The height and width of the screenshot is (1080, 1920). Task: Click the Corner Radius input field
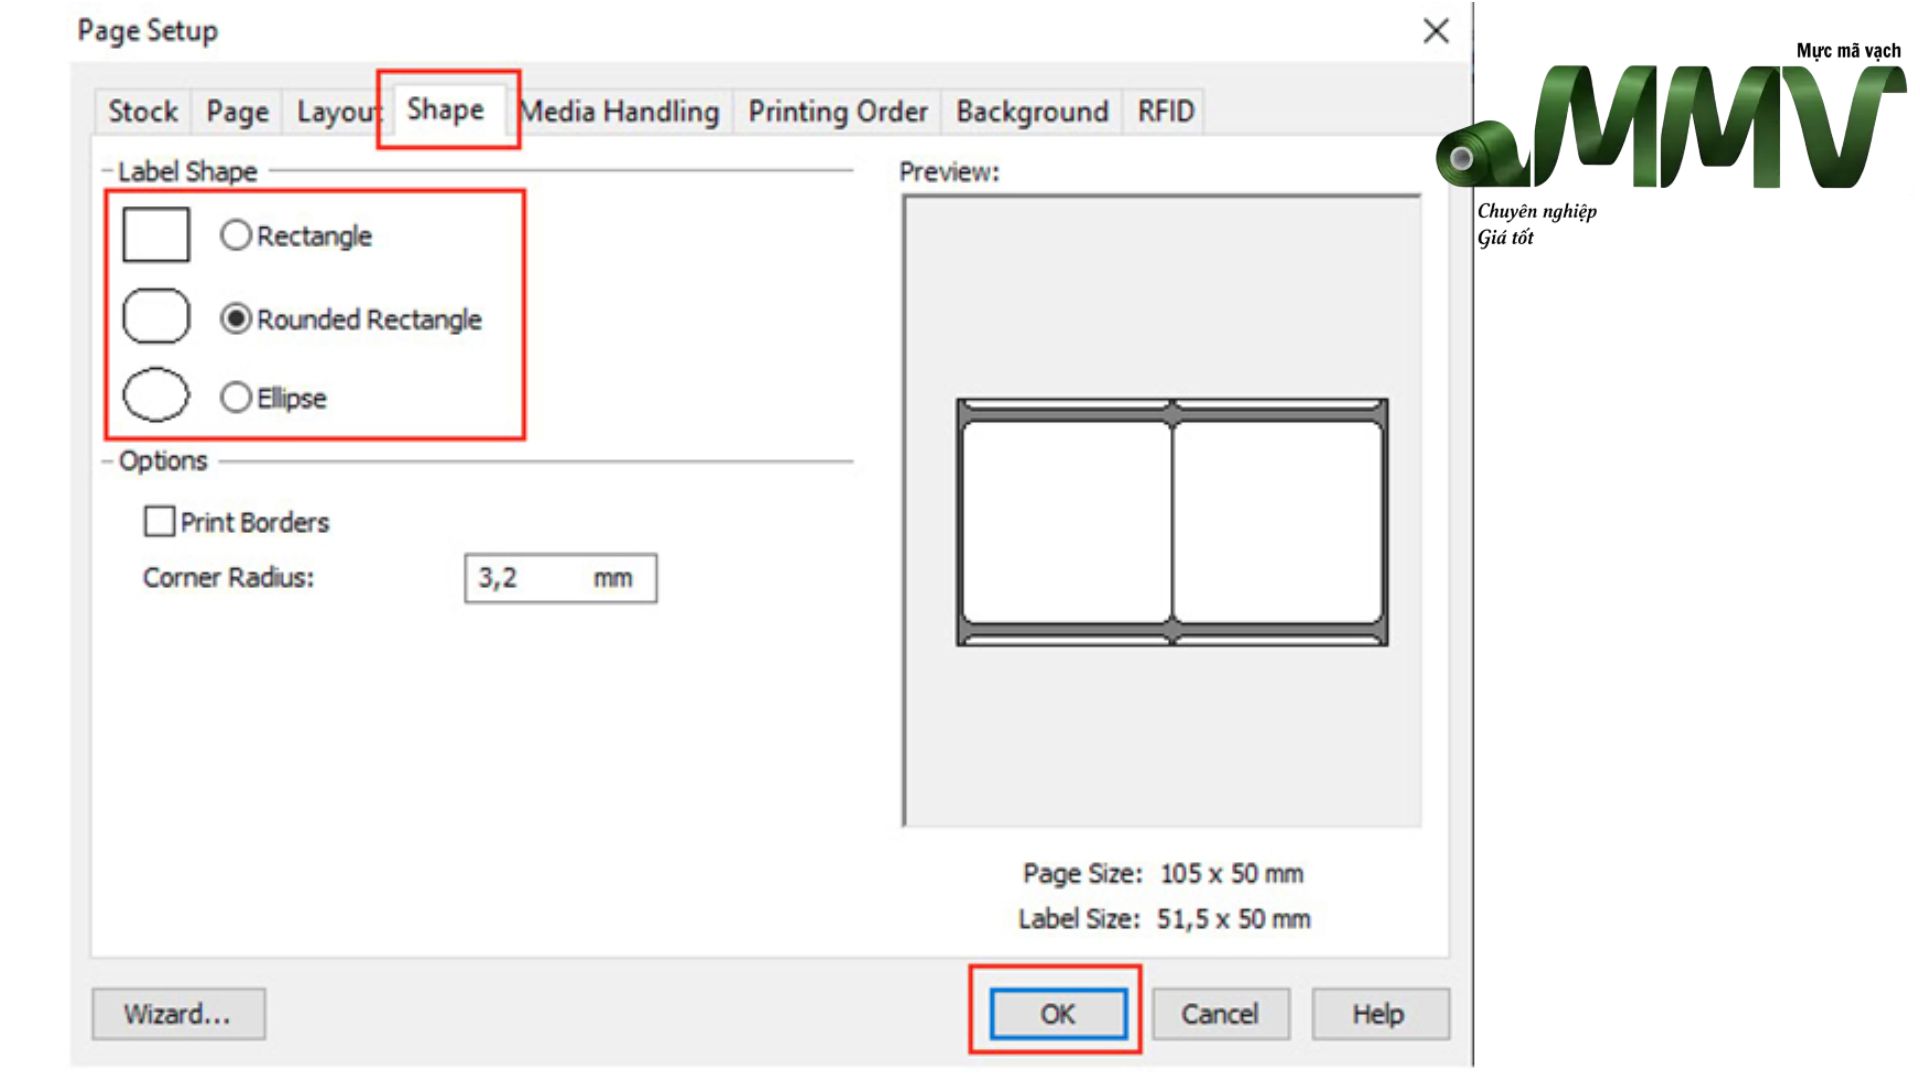pyautogui.click(x=560, y=578)
